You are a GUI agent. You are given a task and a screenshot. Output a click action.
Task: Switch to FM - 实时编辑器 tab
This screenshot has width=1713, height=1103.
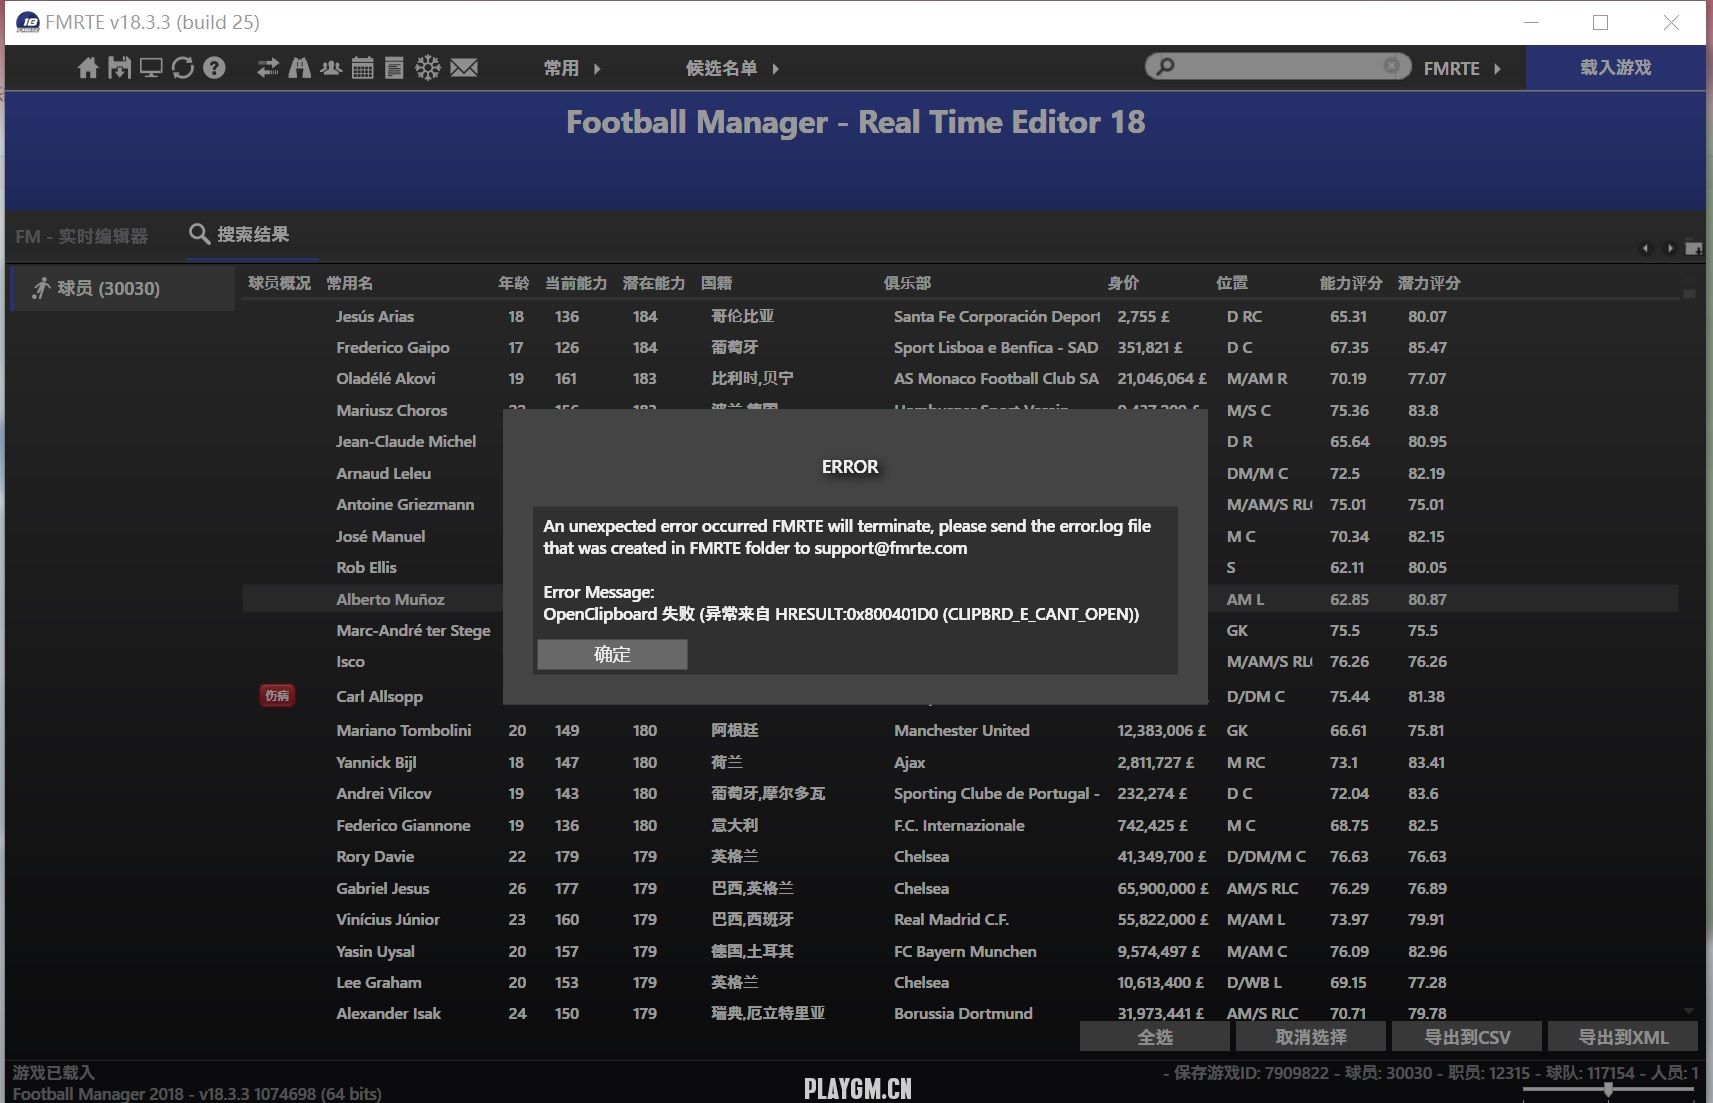pos(82,237)
